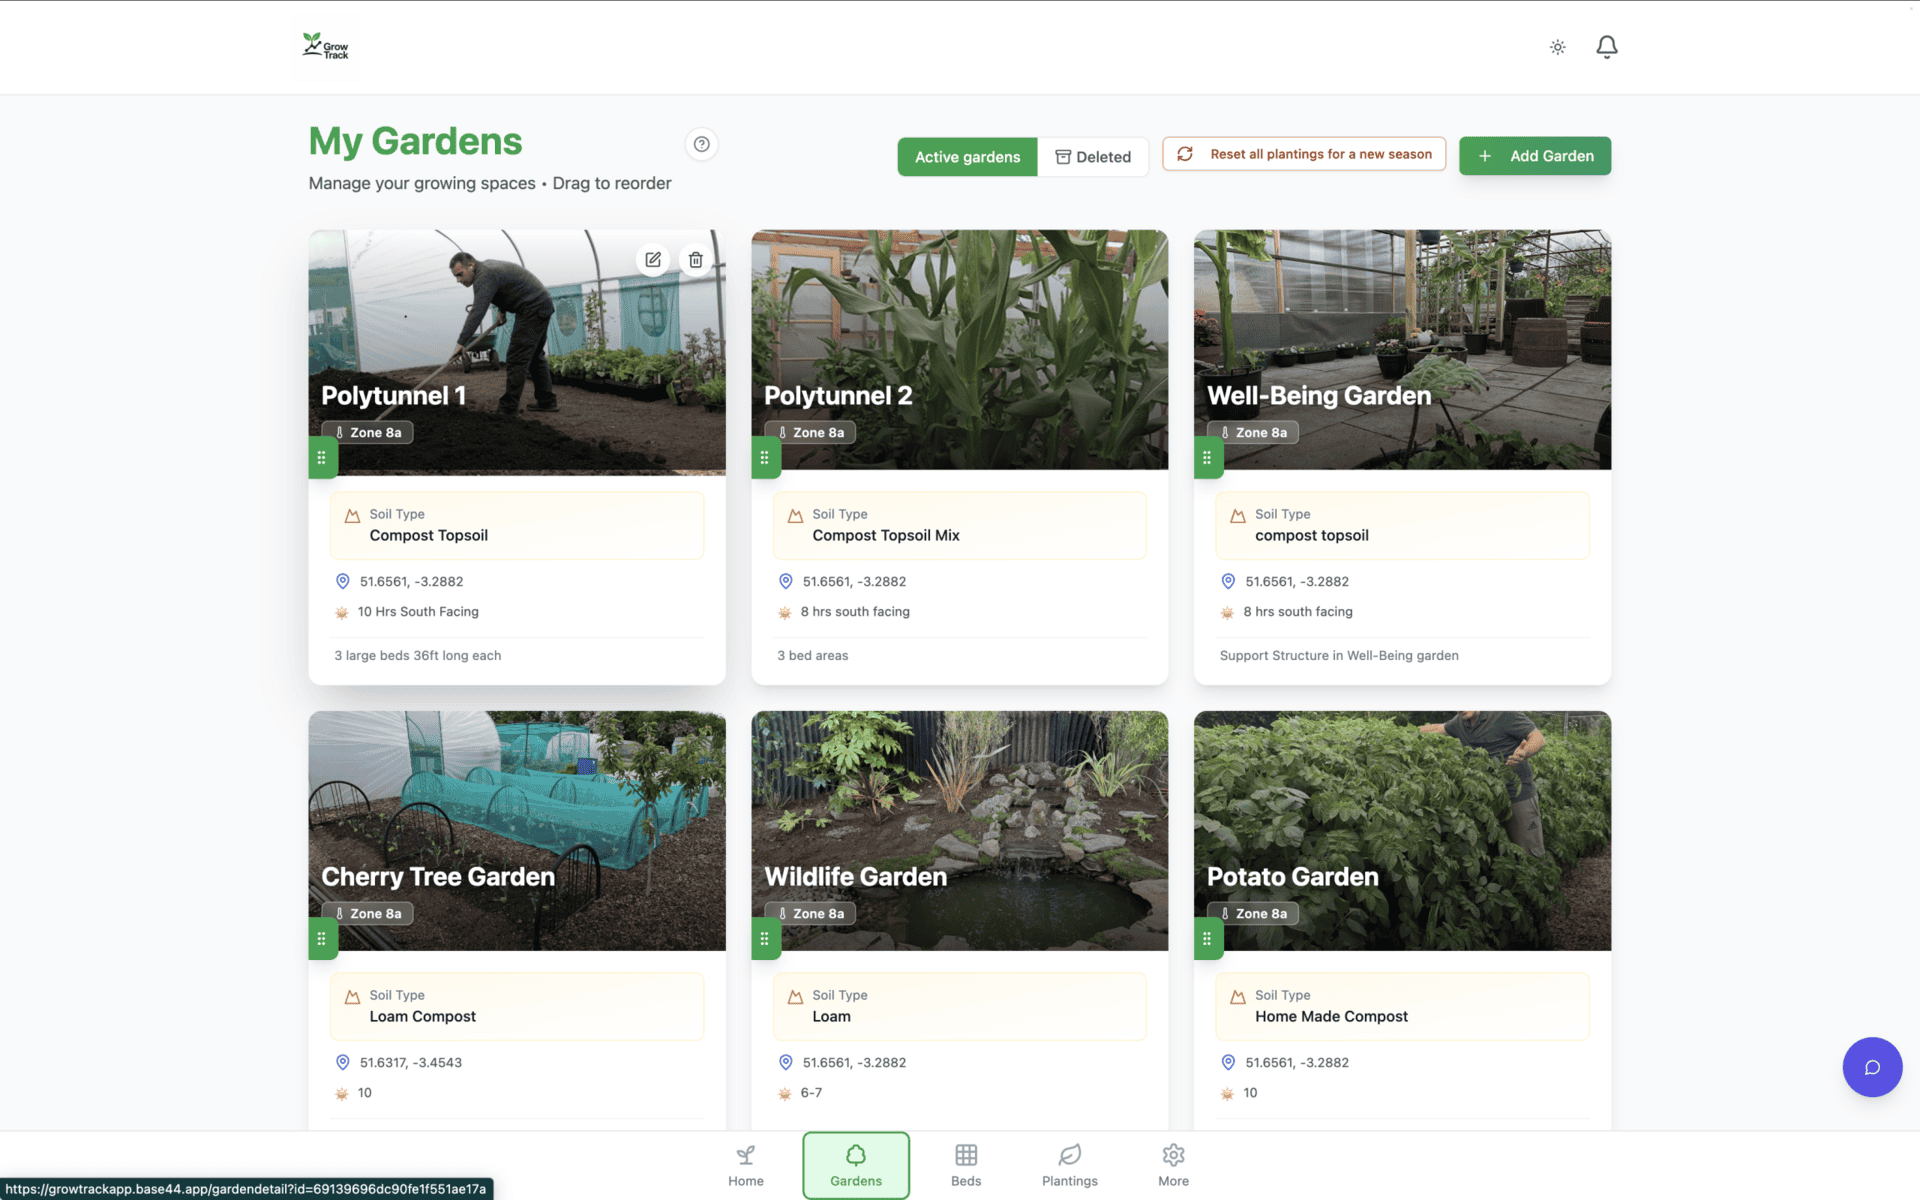The width and height of the screenshot is (1920, 1200).
Task: Go to the Home tab
Action: pos(745,1165)
